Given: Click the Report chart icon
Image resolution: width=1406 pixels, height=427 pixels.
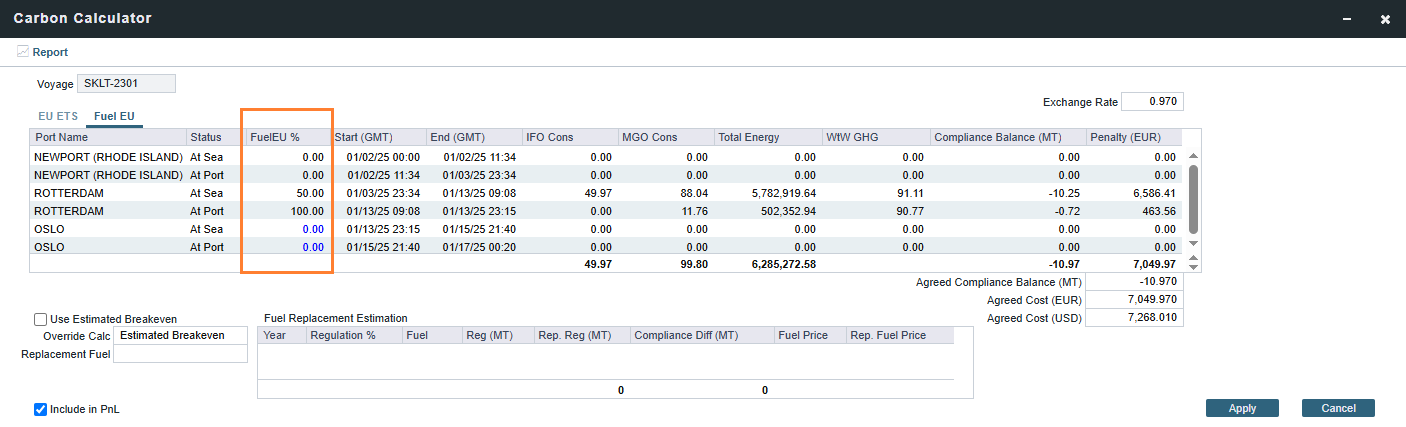Looking at the screenshot, I should [x=23, y=52].
